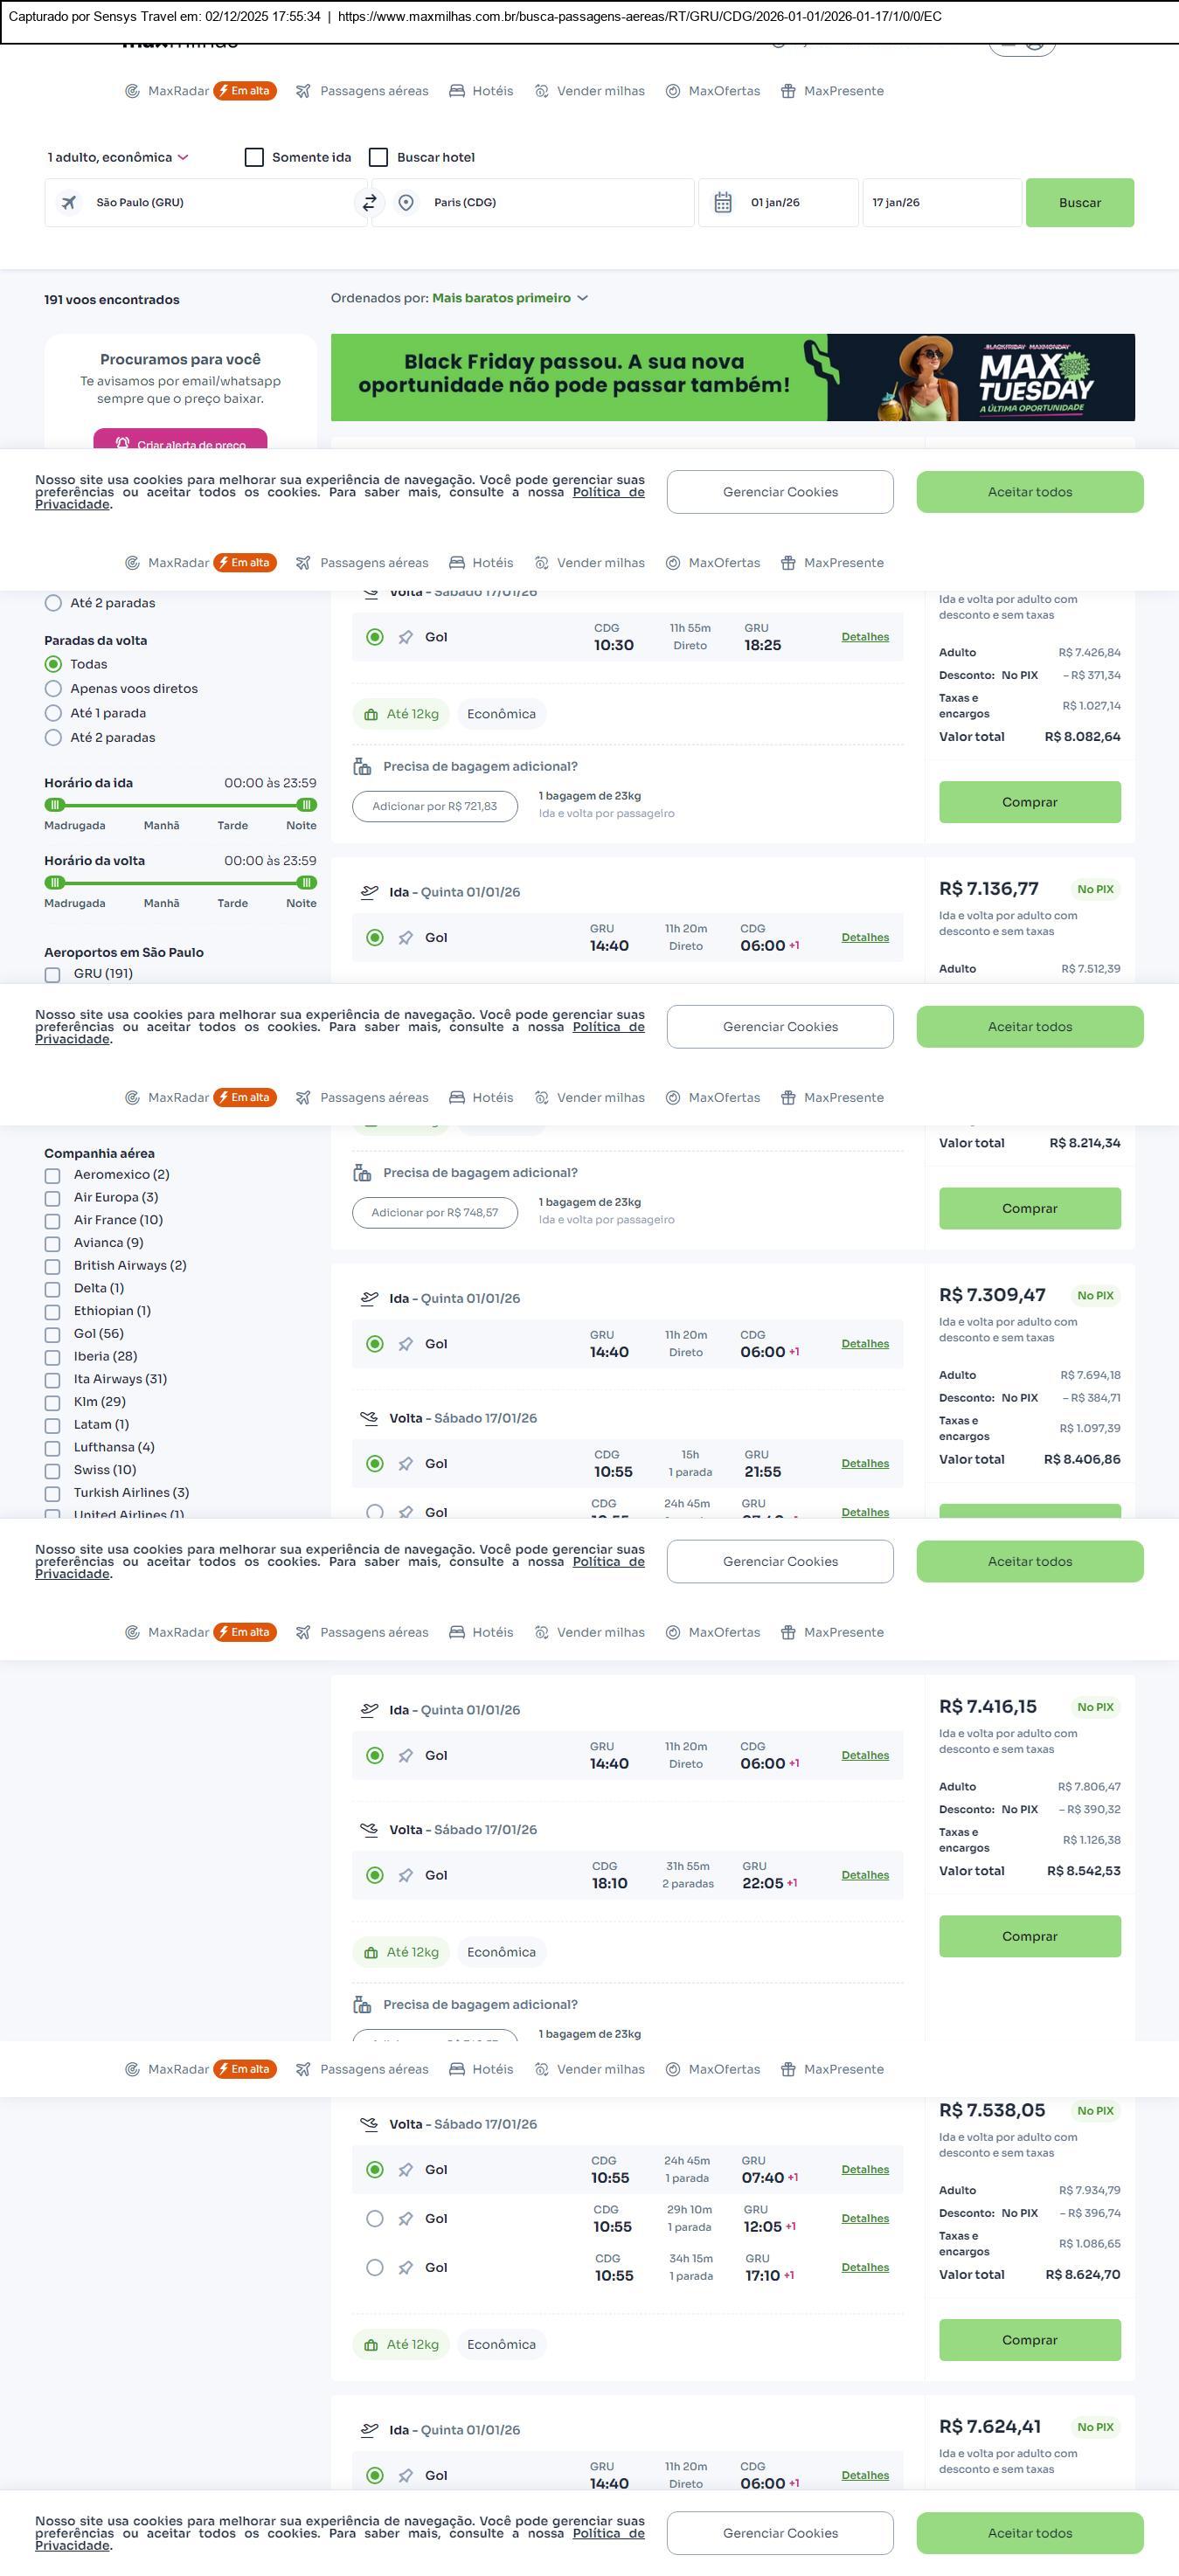This screenshot has height=2576, width=1179.
Task: Click luggage icon above Adicionar por R$ 721,83
Action: pyautogui.click(x=362, y=766)
